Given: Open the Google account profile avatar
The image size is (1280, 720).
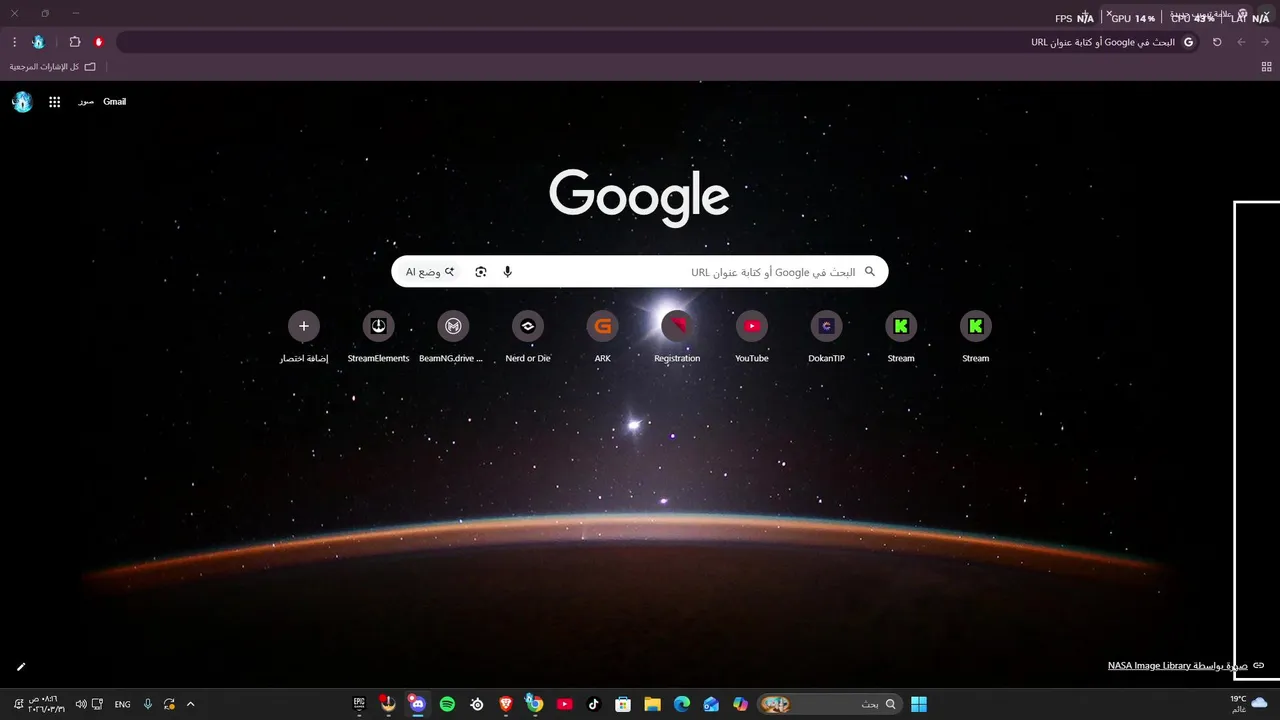Looking at the screenshot, I should tap(22, 102).
